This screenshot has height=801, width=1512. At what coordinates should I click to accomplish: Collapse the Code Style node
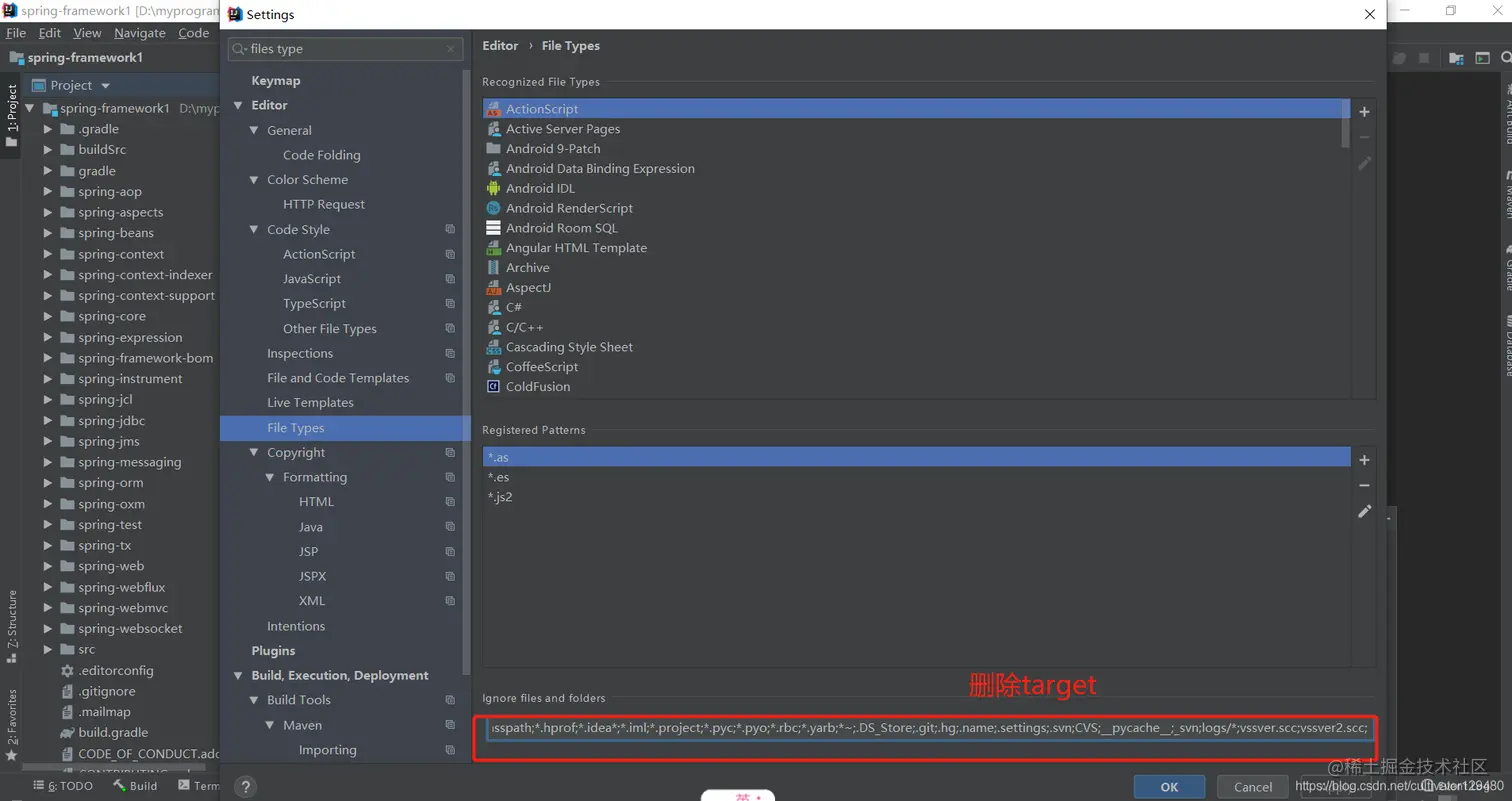point(254,229)
